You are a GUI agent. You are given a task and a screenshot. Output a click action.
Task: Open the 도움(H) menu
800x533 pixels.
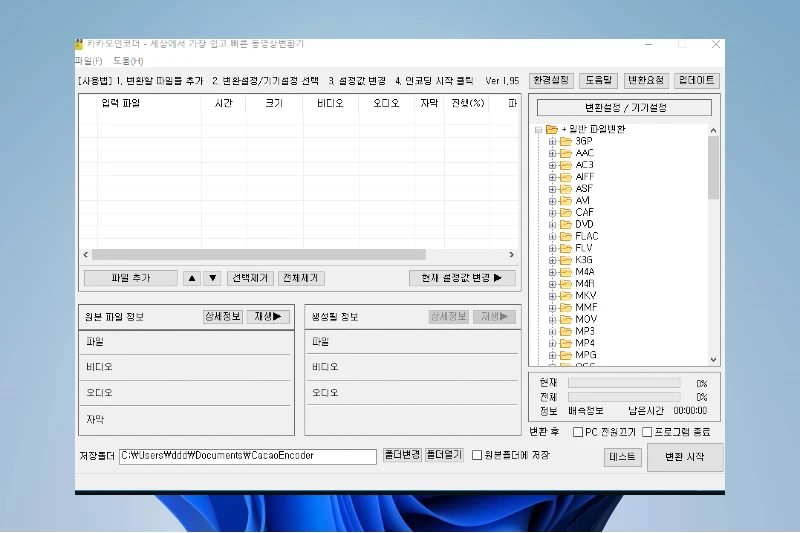coord(128,61)
